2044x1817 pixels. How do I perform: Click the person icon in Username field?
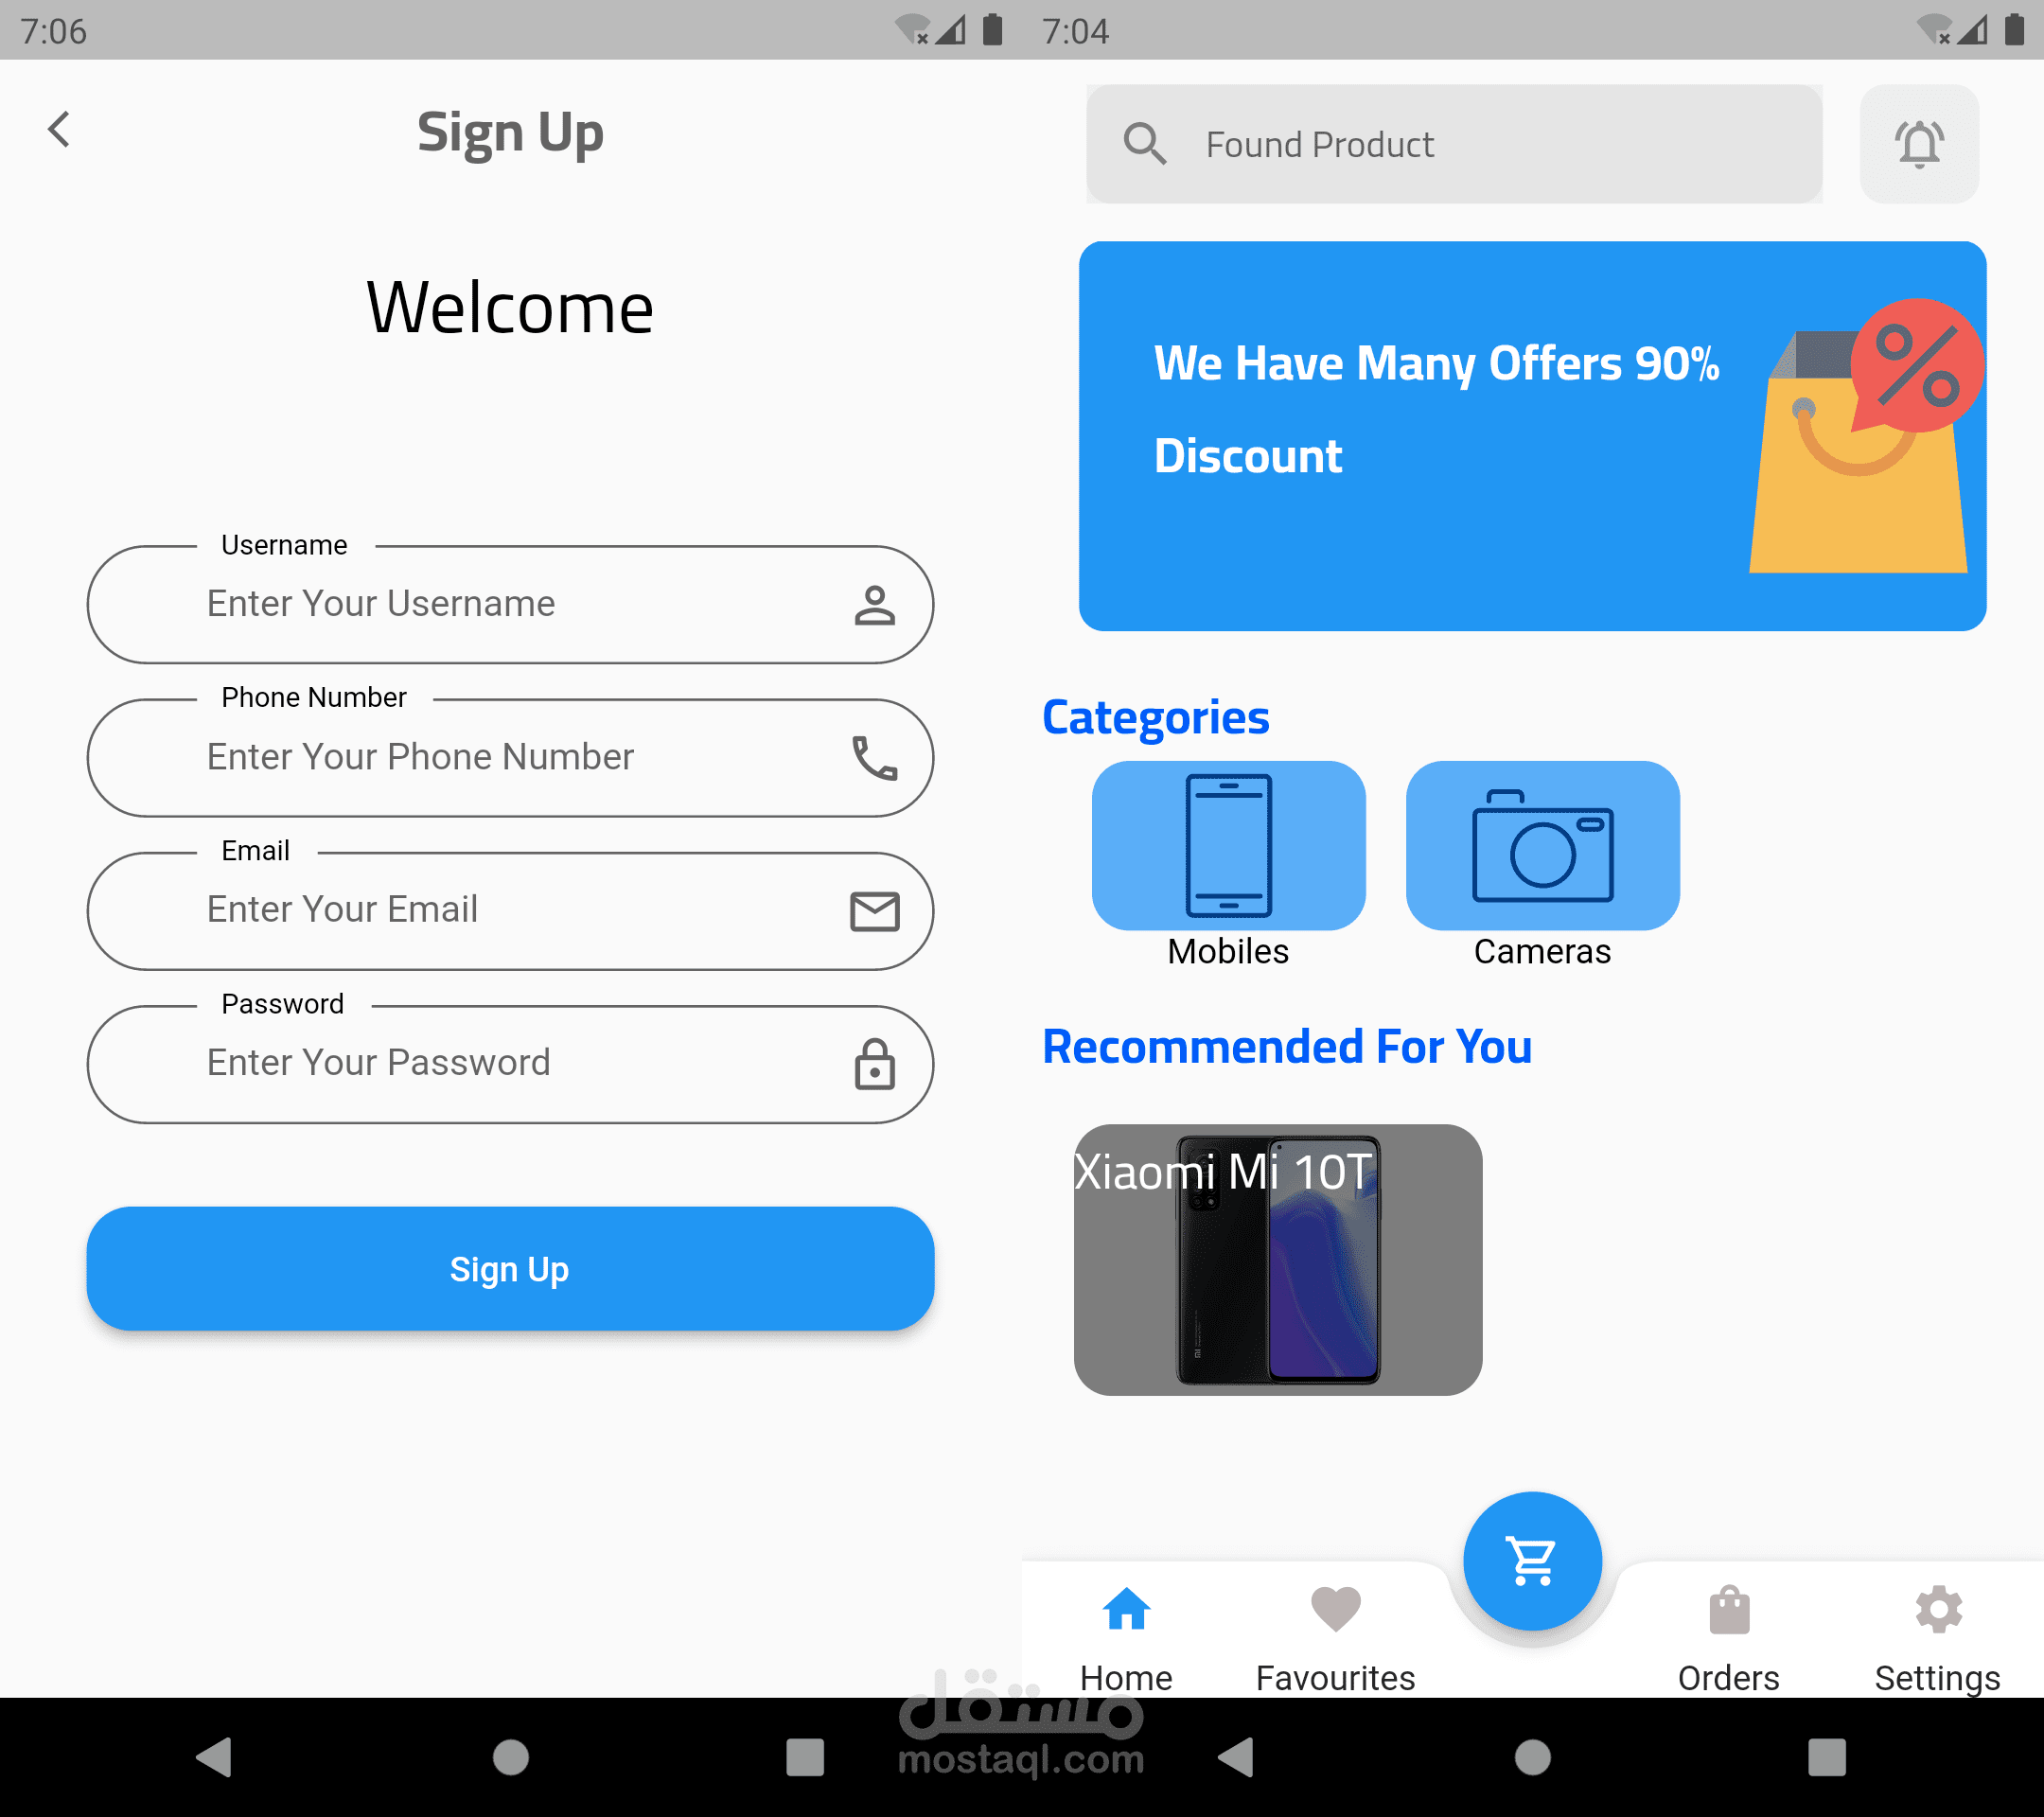(874, 605)
